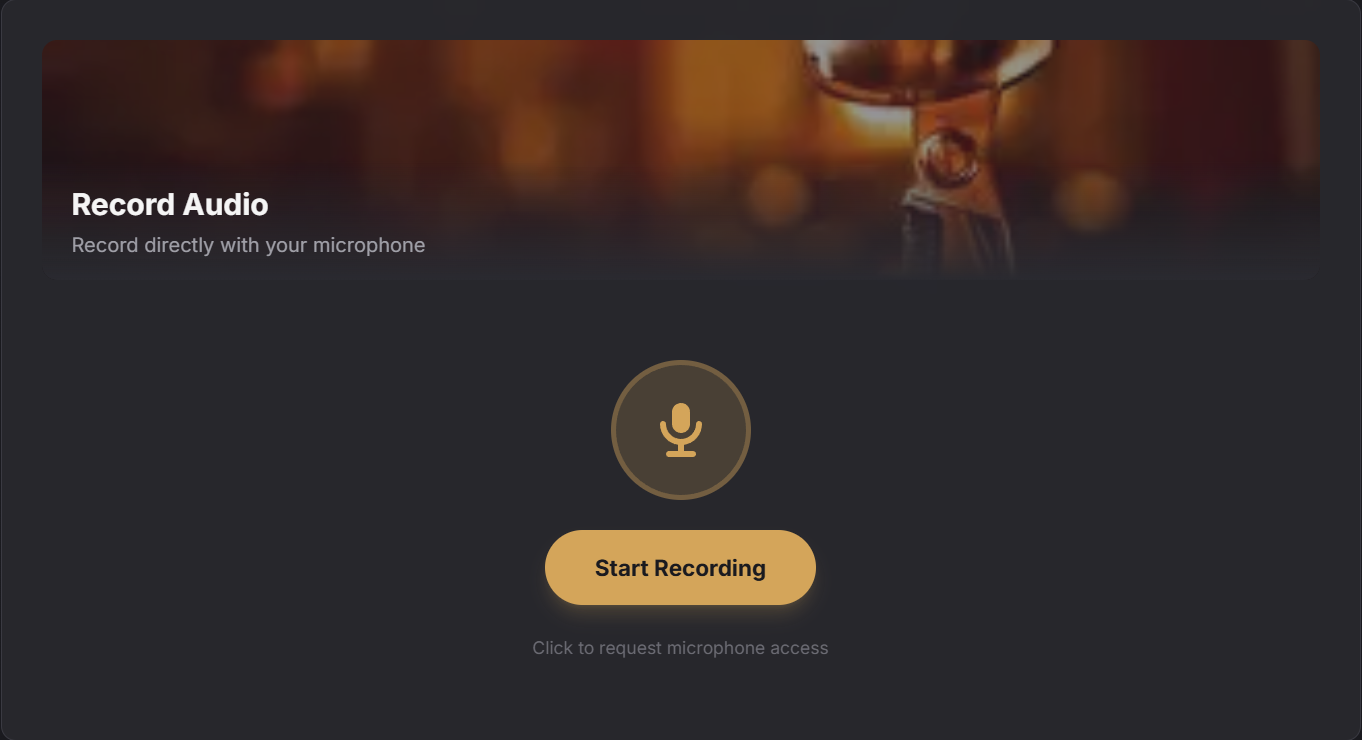Select the Record Audio heading text

[x=170, y=204]
